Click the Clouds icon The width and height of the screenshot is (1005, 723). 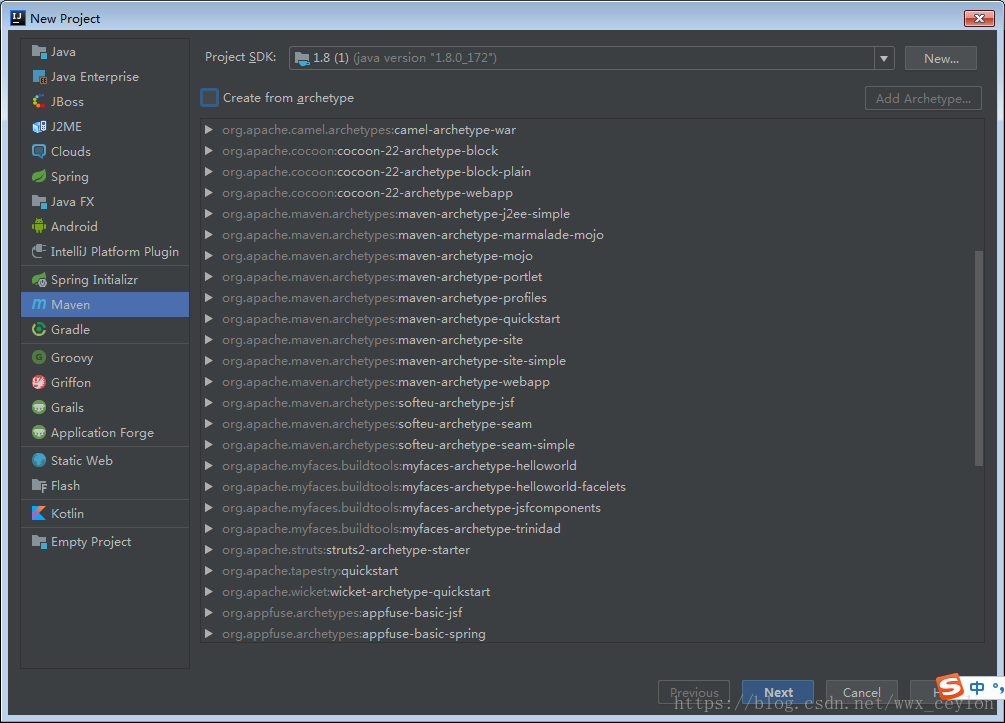point(39,152)
